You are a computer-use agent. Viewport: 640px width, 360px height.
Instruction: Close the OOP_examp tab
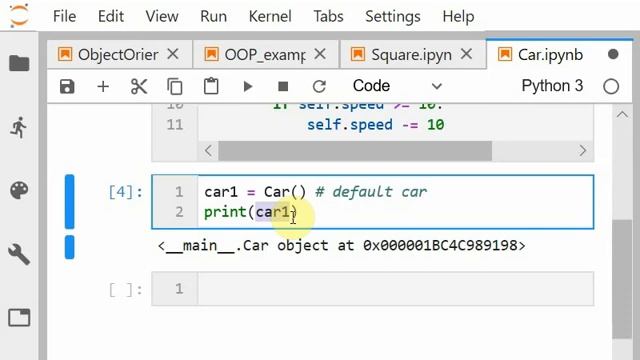tap(320, 54)
